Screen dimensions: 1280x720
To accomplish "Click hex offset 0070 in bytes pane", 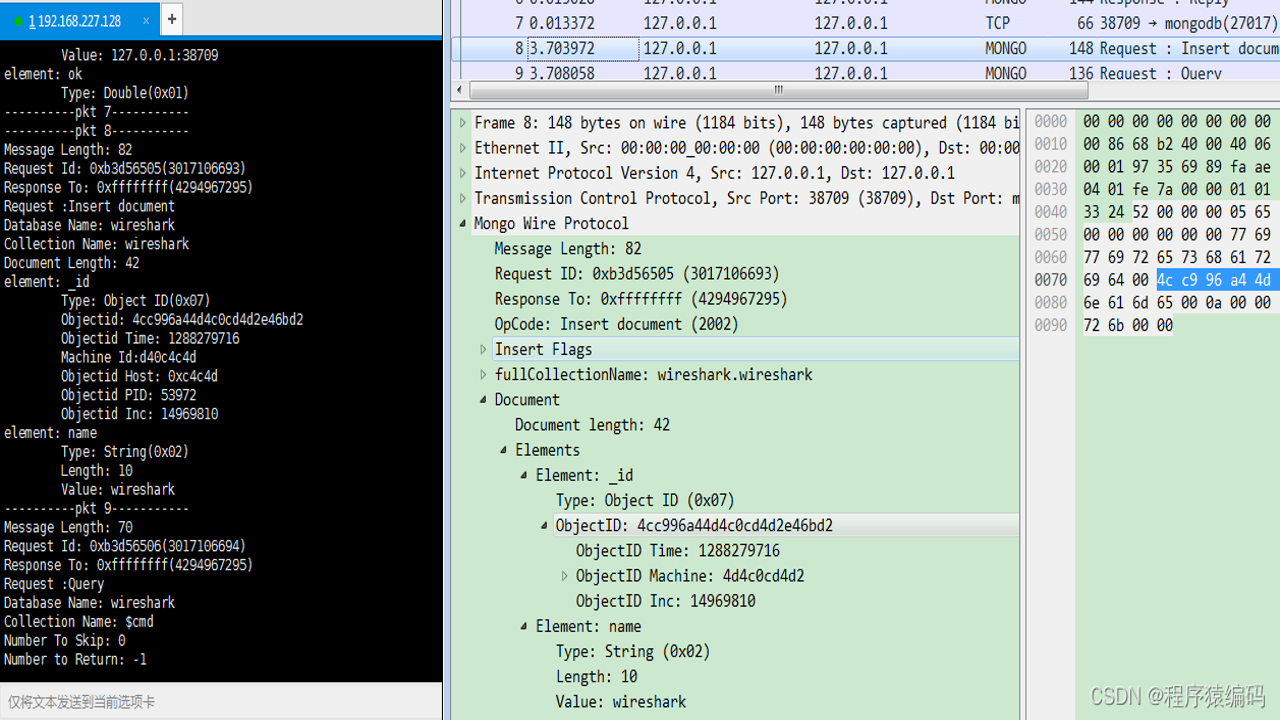I will click(1050, 280).
